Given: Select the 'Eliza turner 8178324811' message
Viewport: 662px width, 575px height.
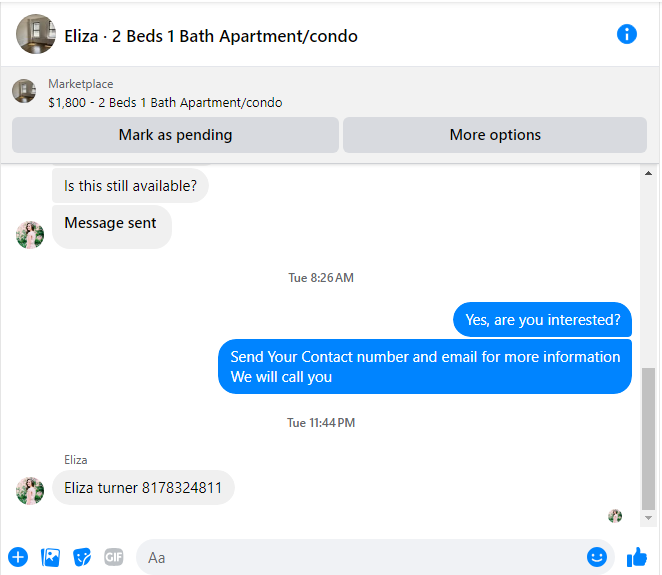Looking at the screenshot, I should (143, 488).
